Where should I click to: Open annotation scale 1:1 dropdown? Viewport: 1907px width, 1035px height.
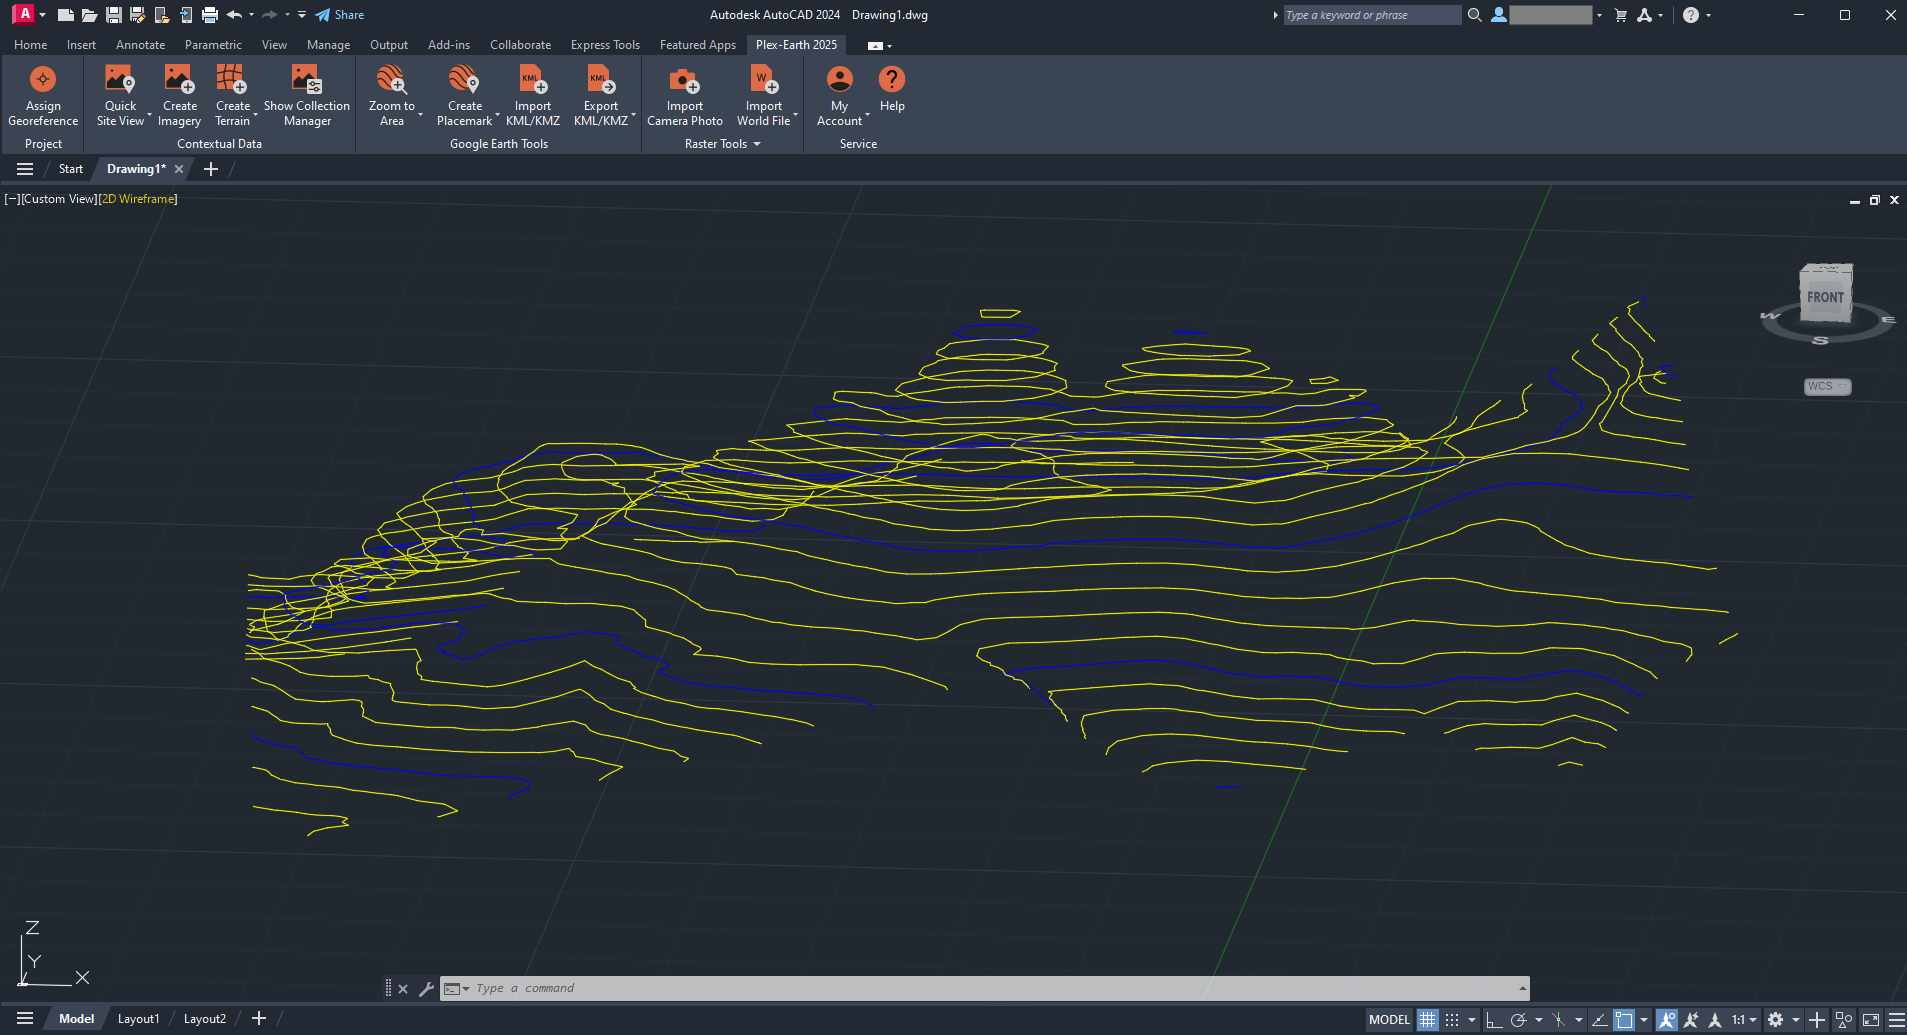pos(1744,1020)
